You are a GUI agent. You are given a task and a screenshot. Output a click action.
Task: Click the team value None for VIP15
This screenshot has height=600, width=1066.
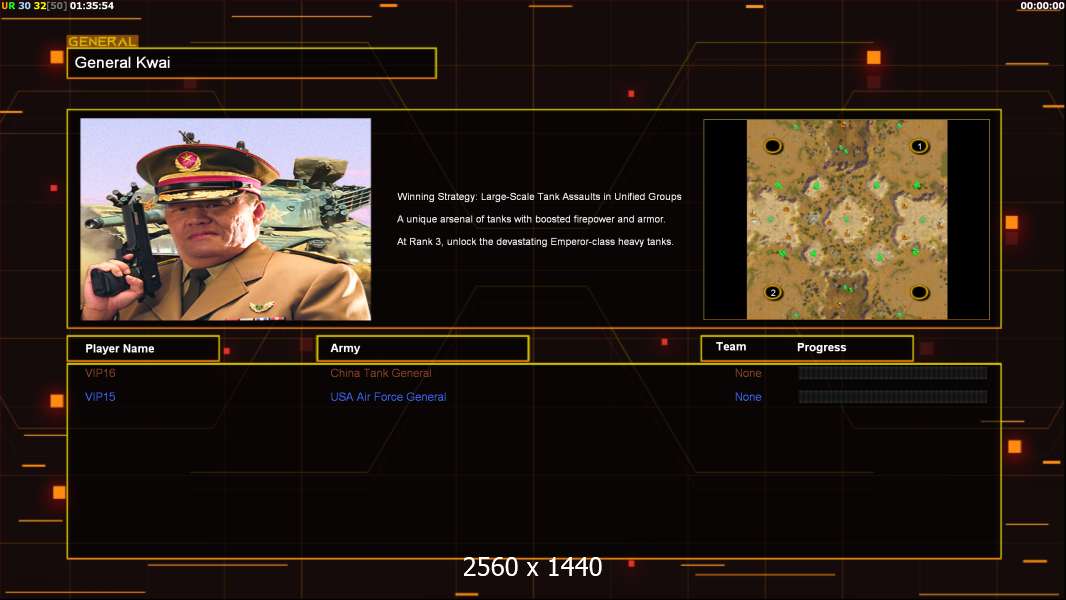click(748, 397)
